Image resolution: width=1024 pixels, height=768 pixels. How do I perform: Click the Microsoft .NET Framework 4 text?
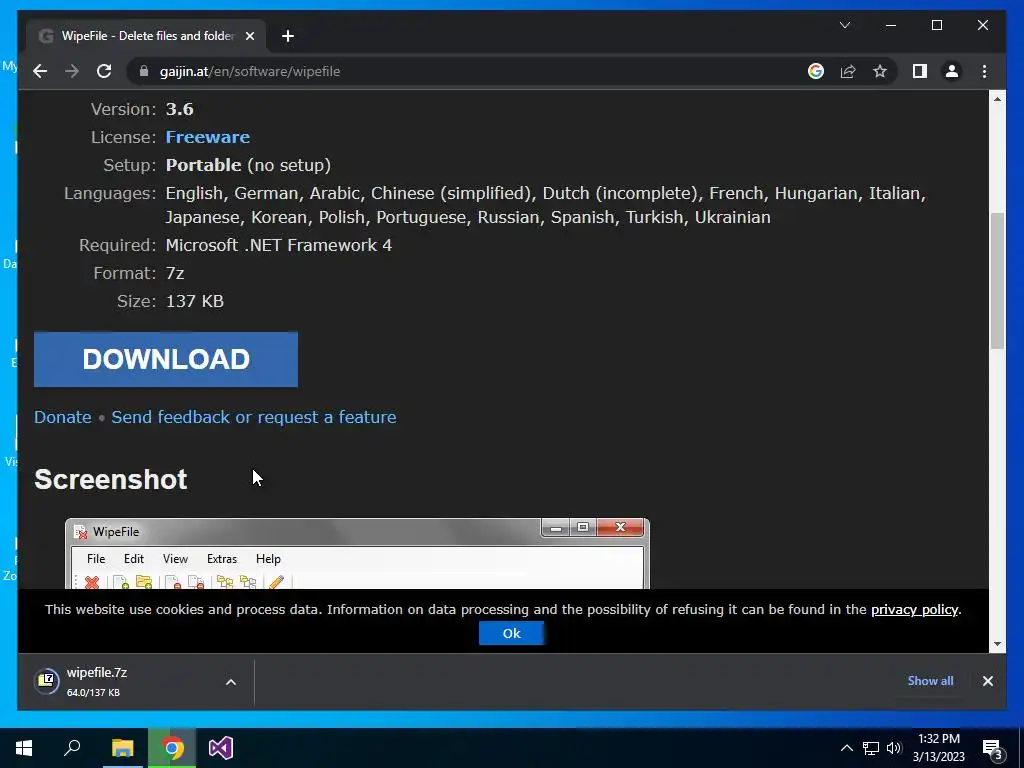279,245
